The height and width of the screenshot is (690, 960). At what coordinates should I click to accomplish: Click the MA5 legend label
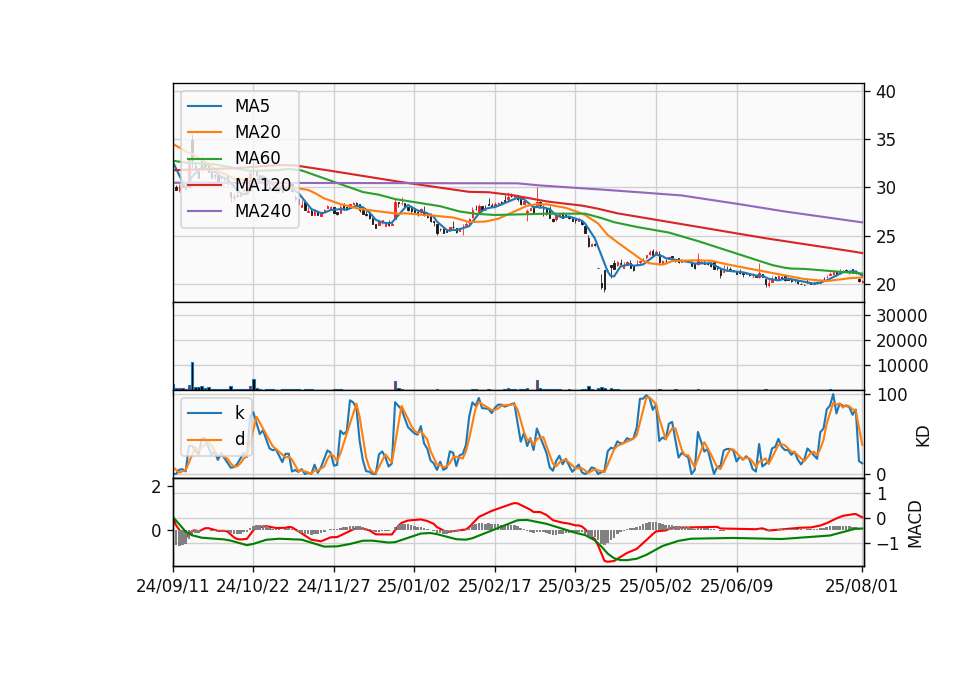[252, 106]
